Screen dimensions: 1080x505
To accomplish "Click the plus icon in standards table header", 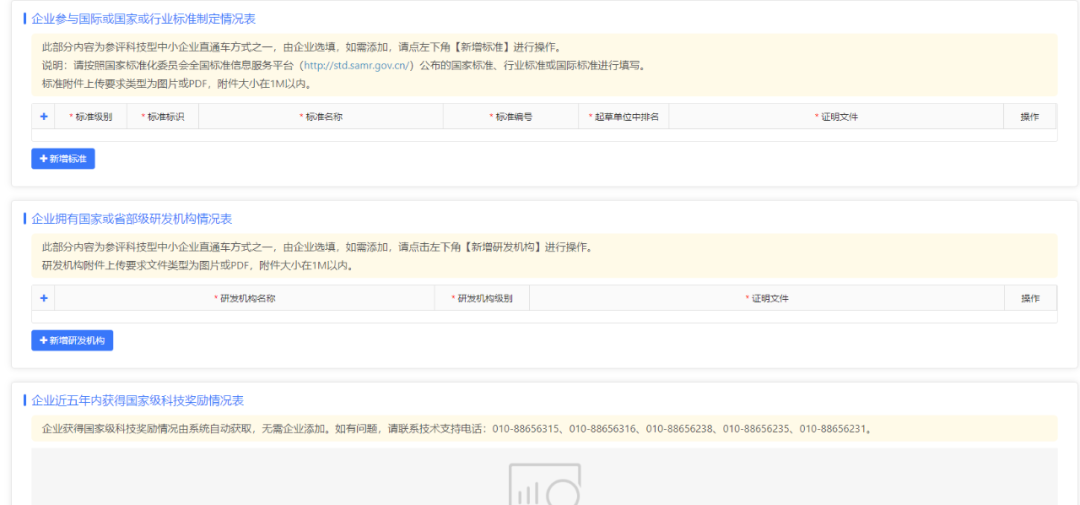I will (x=43, y=116).
